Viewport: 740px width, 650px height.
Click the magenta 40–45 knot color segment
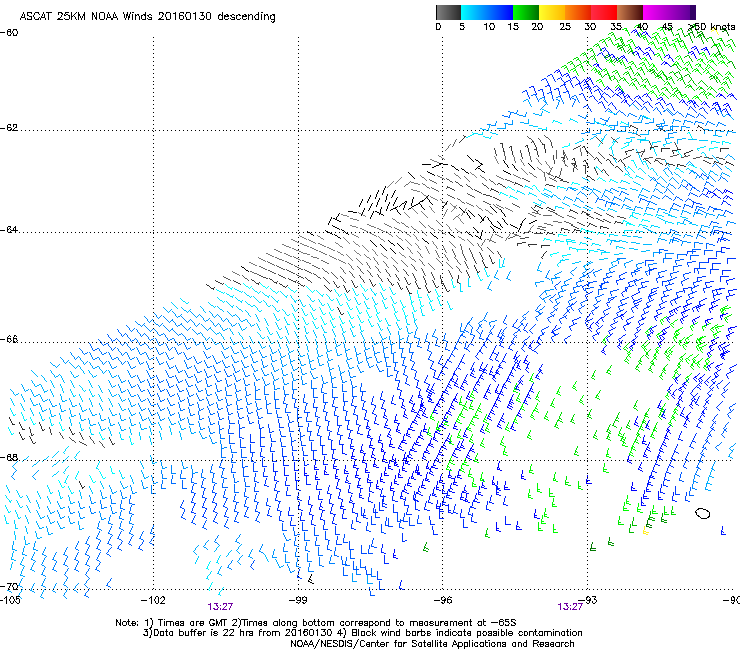[x=656, y=12]
